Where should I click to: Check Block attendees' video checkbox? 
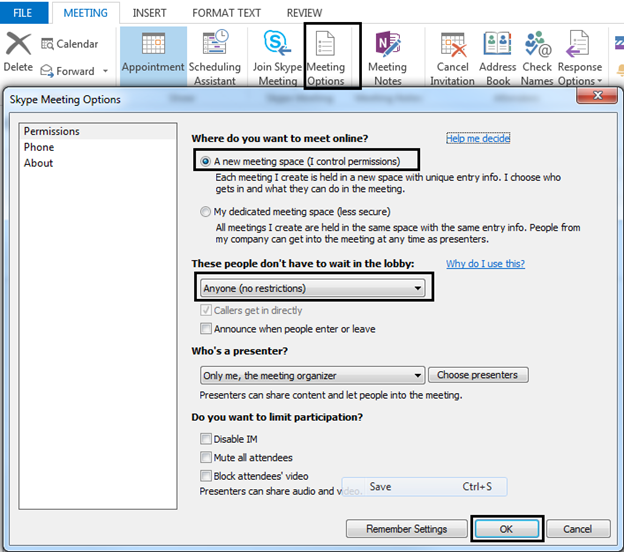coord(206,476)
